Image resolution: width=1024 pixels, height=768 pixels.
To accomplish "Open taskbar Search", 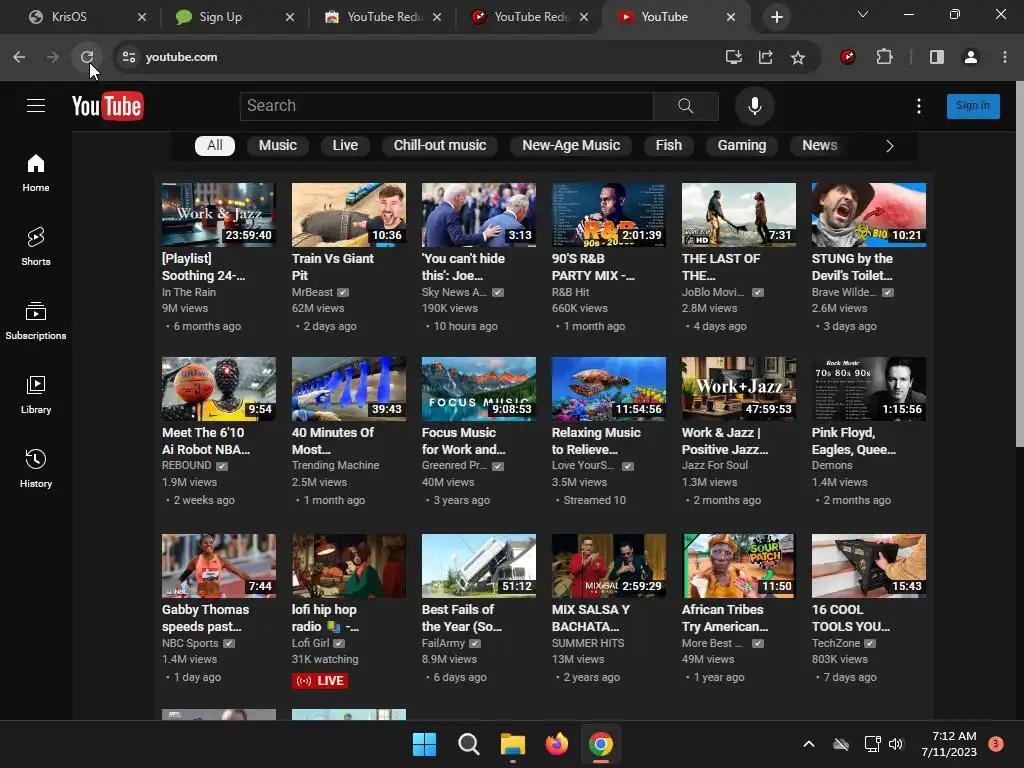I will pyautogui.click(x=468, y=744).
